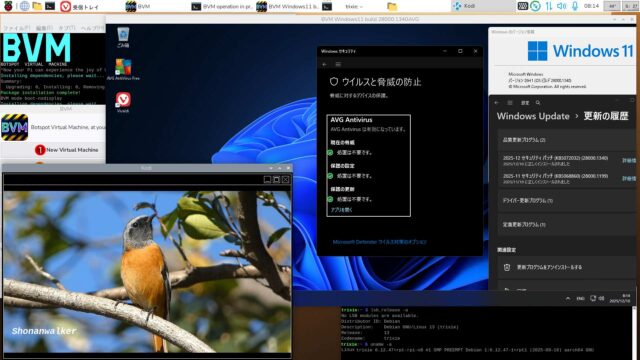Switch to BVM Windows11 build taskbar entry
Image resolution: width=640 pixels, height=360 pixels.
[x=288, y=7]
